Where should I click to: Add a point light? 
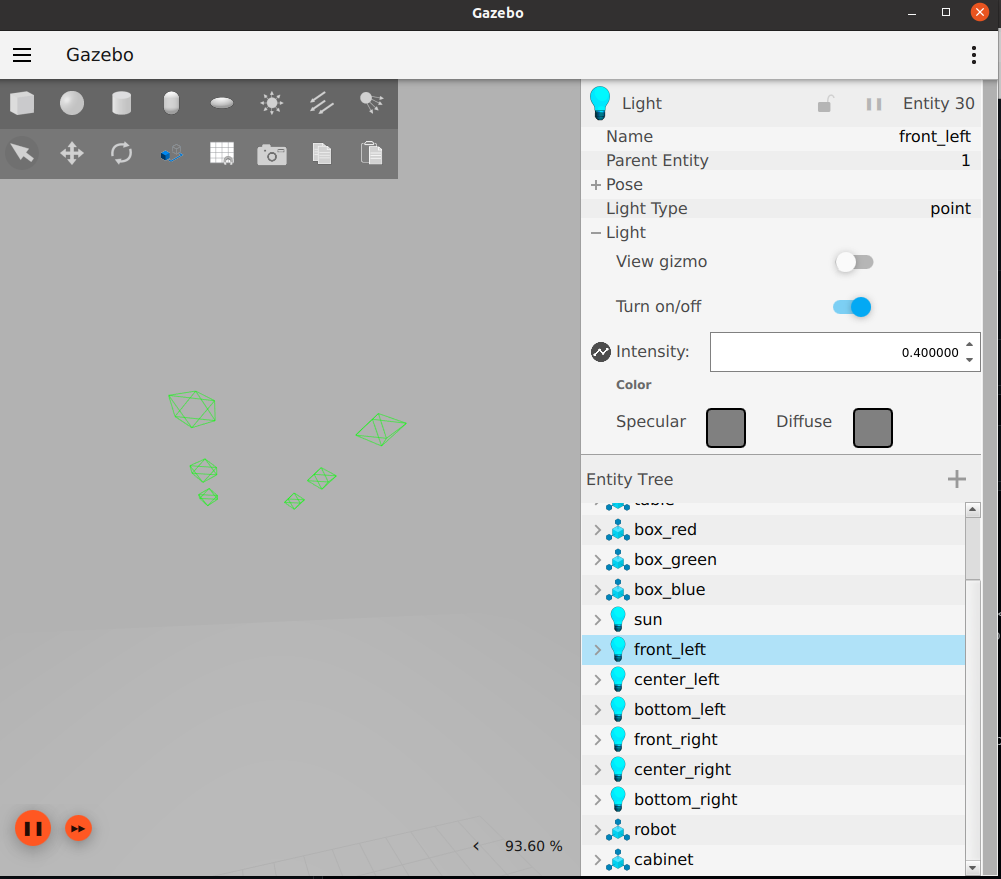click(x=272, y=103)
